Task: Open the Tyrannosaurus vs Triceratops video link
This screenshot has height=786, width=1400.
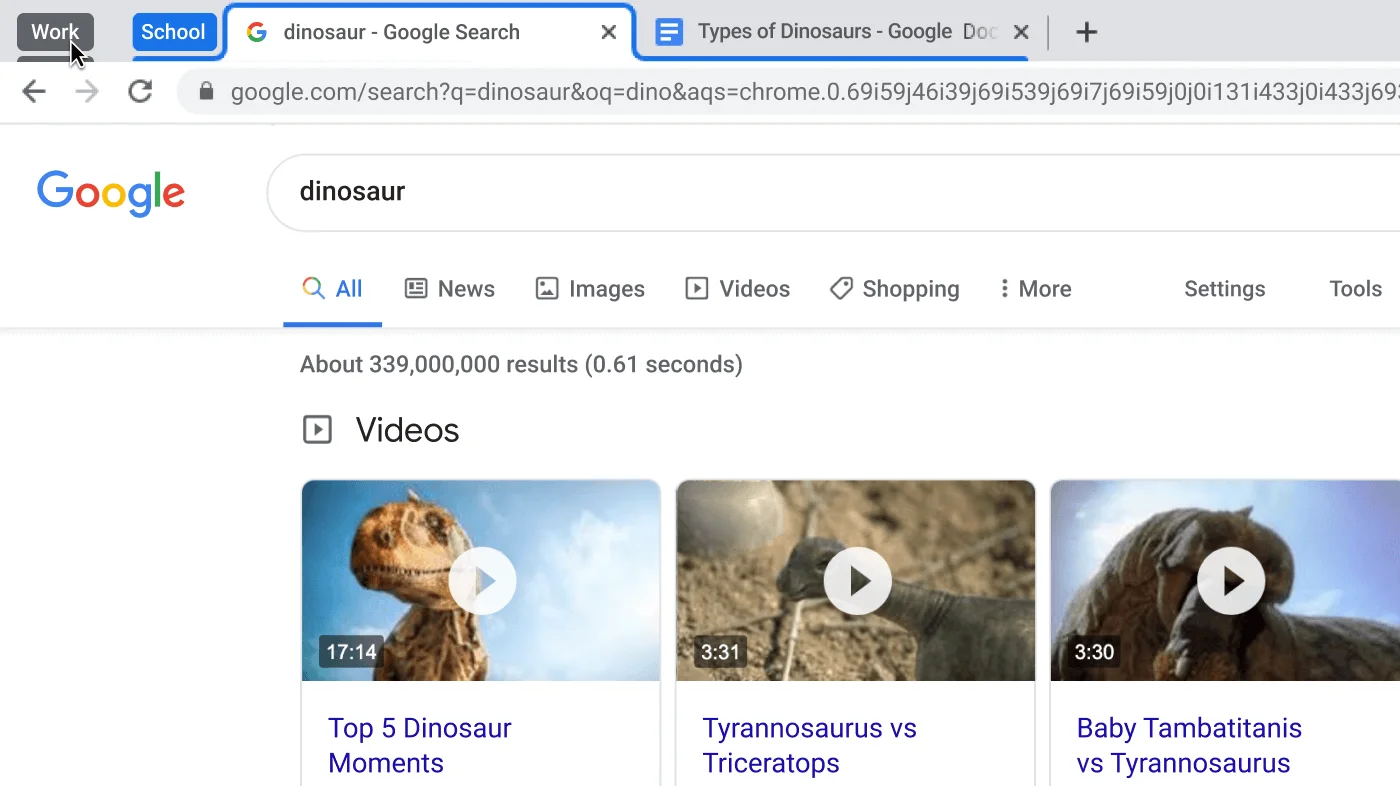Action: click(x=810, y=745)
